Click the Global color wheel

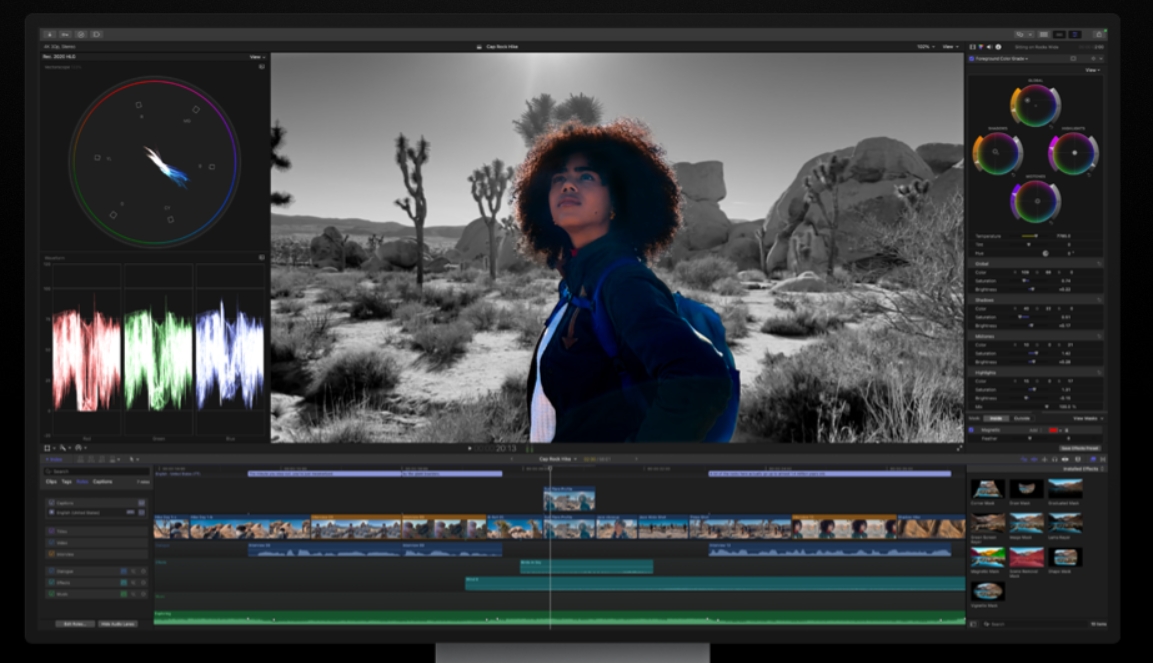(1035, 105)
